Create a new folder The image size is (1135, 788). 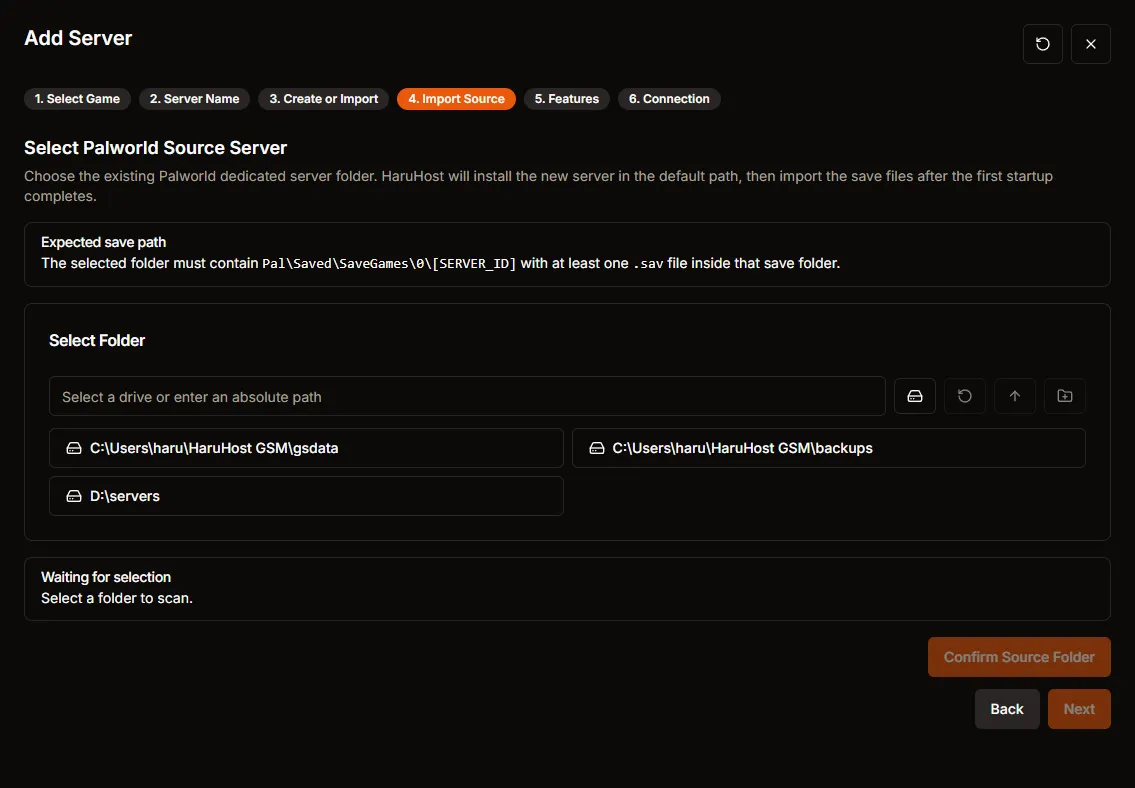coord(1064,396)
